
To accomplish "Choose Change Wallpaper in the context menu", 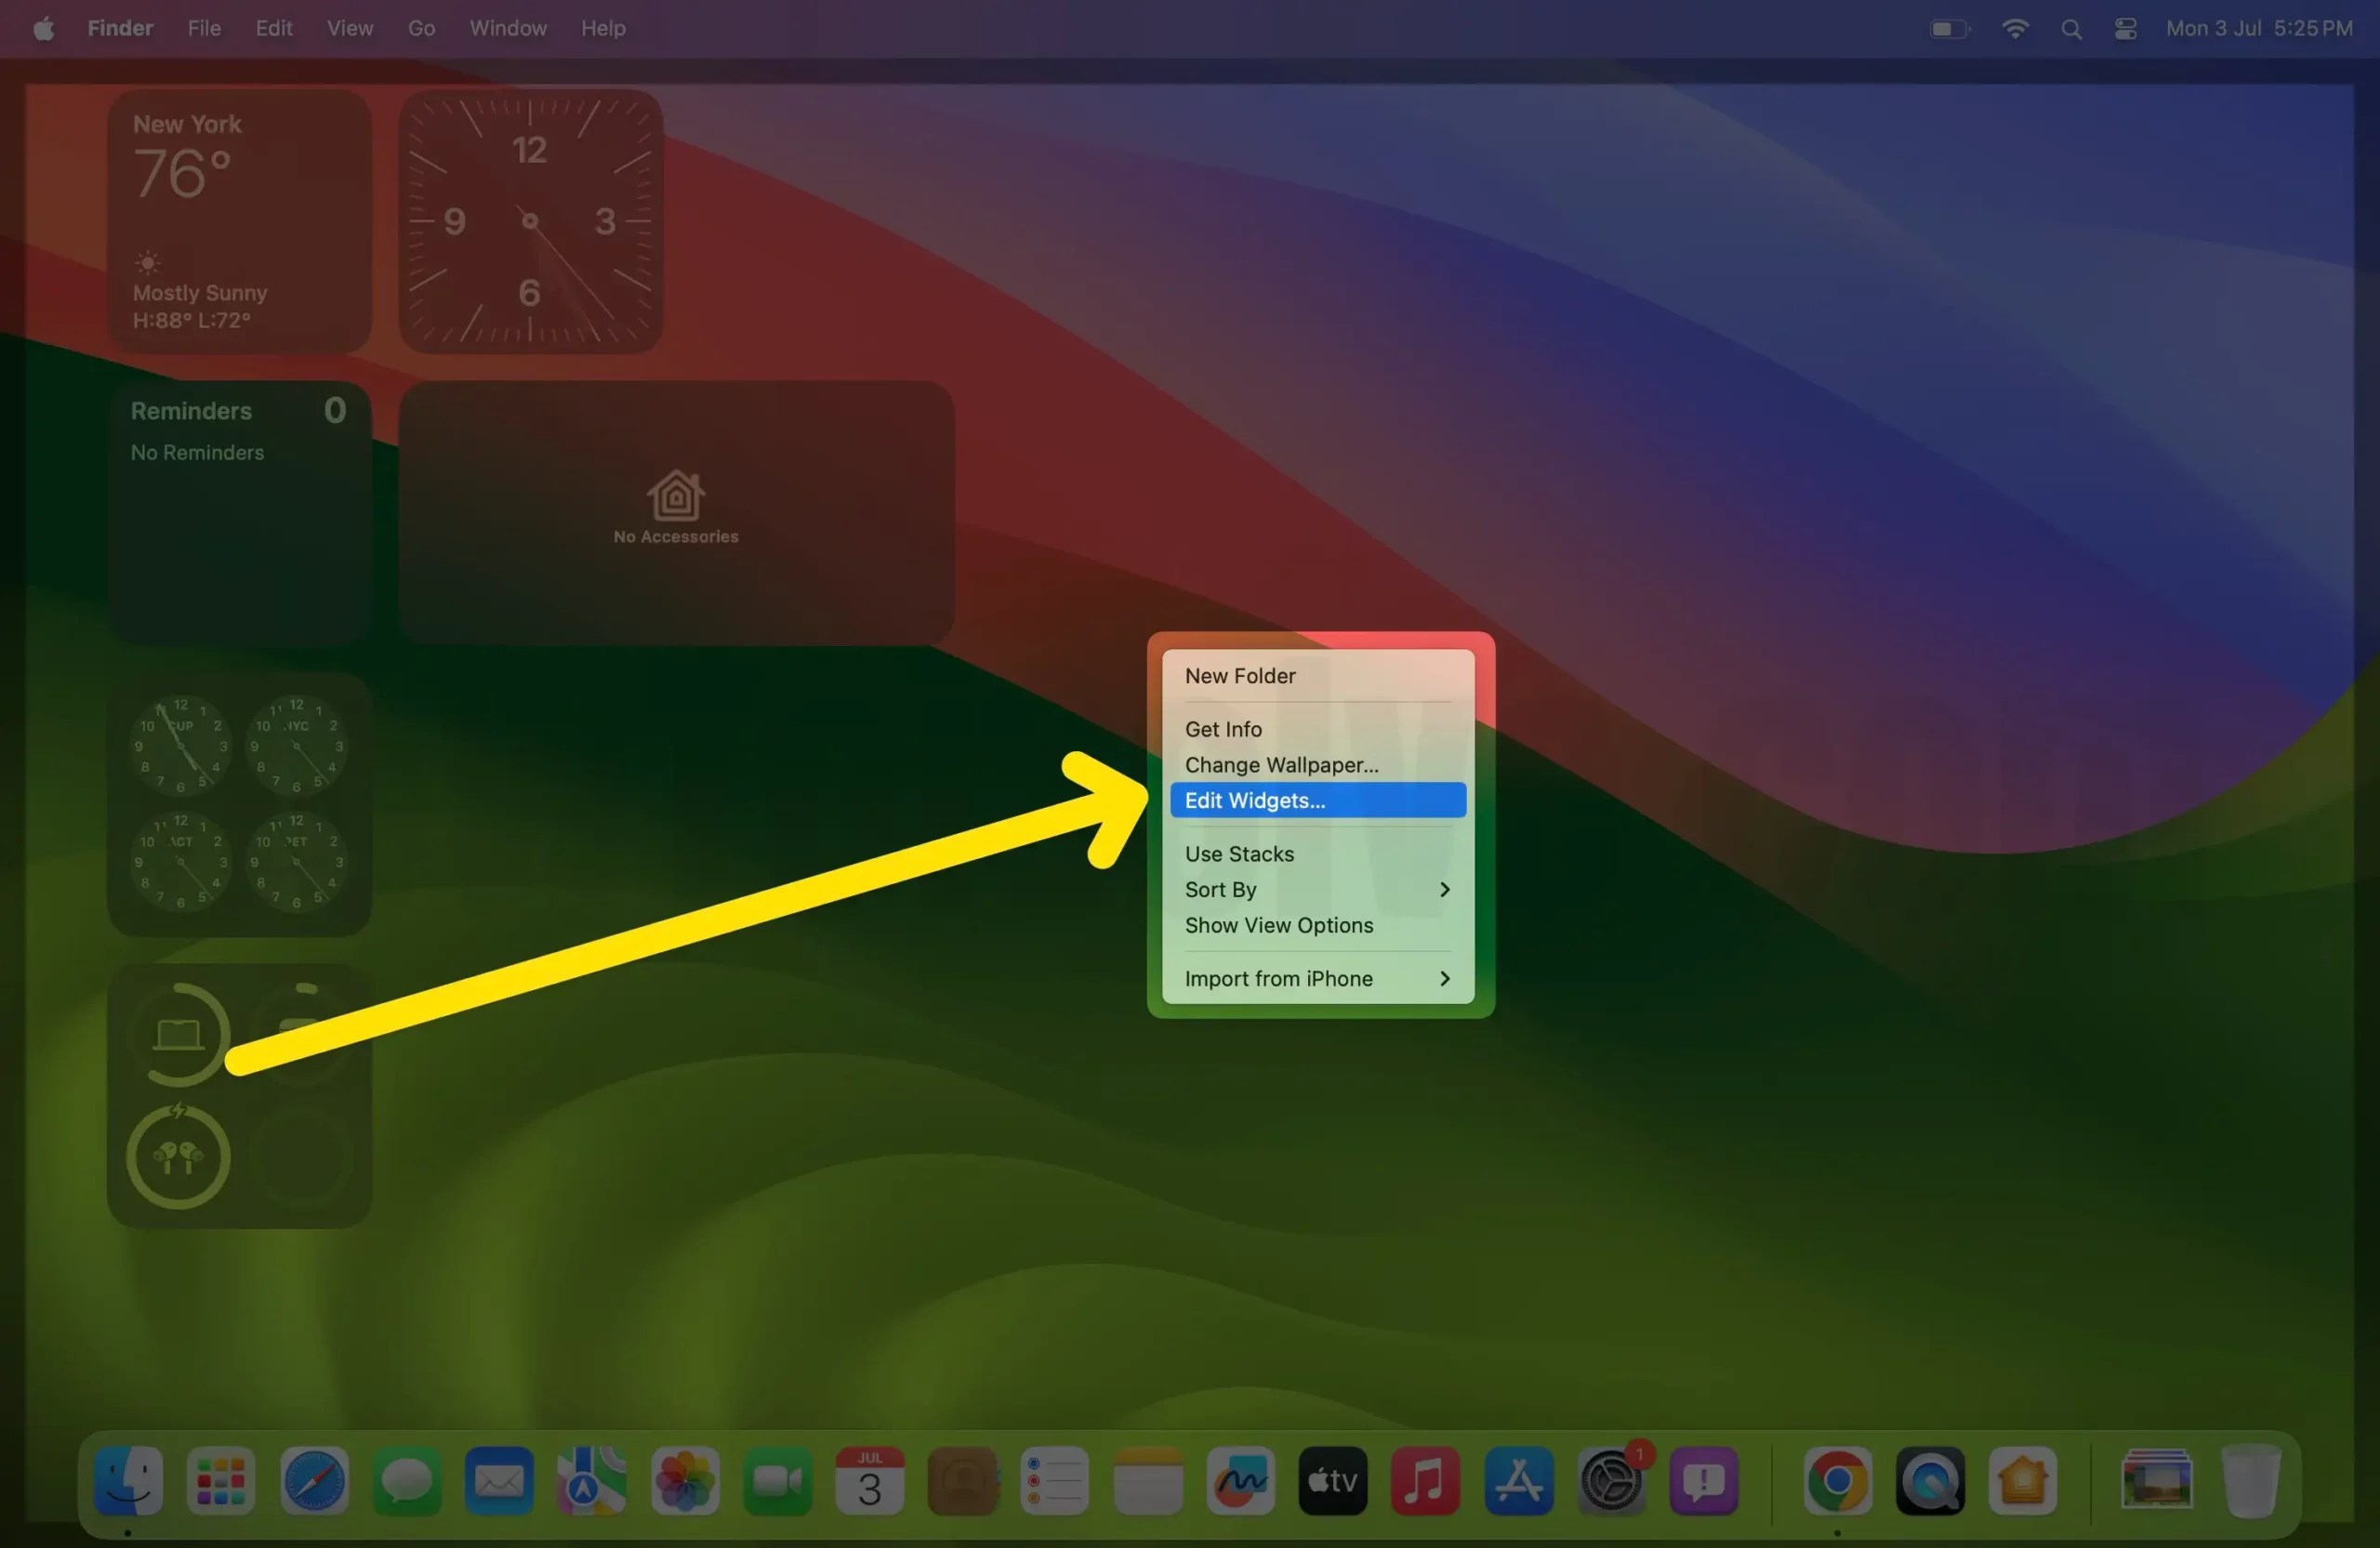I will coord(1281,765).
